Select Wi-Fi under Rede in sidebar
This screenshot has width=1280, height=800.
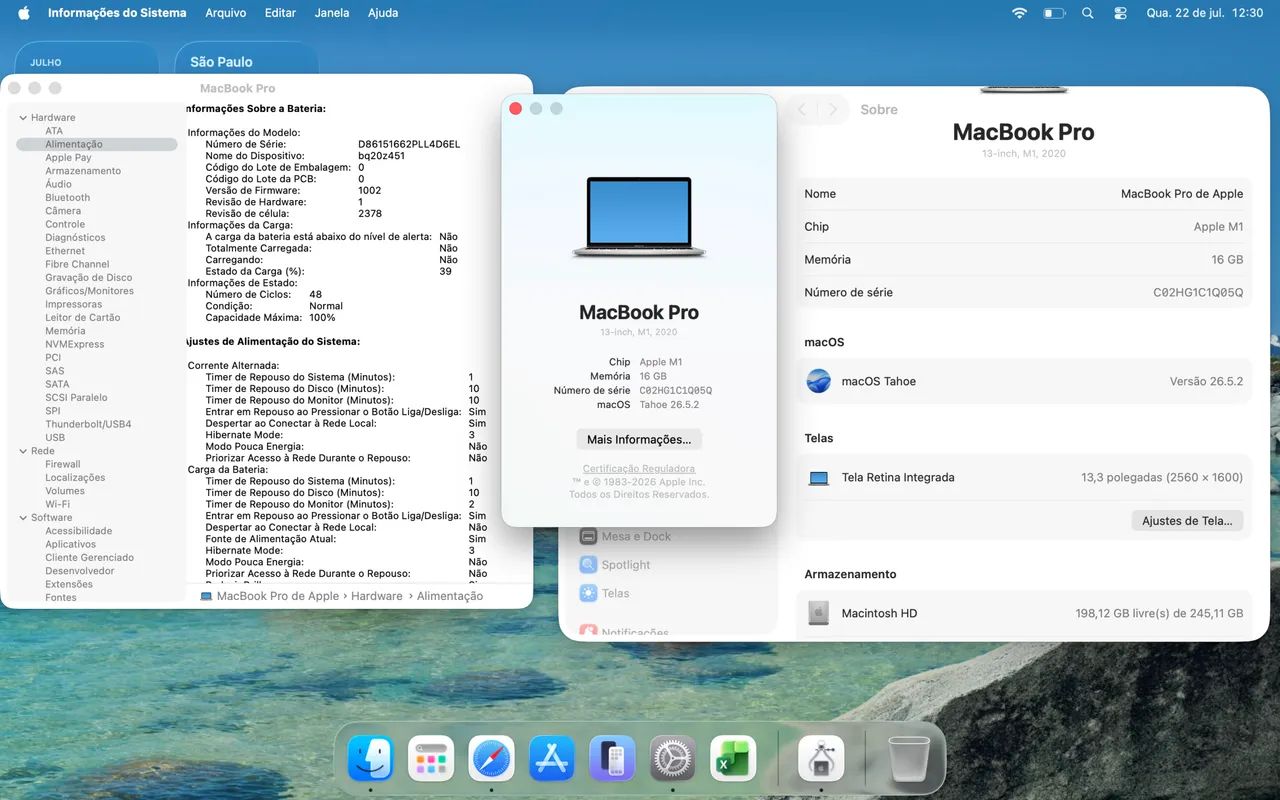pos(57,504)
